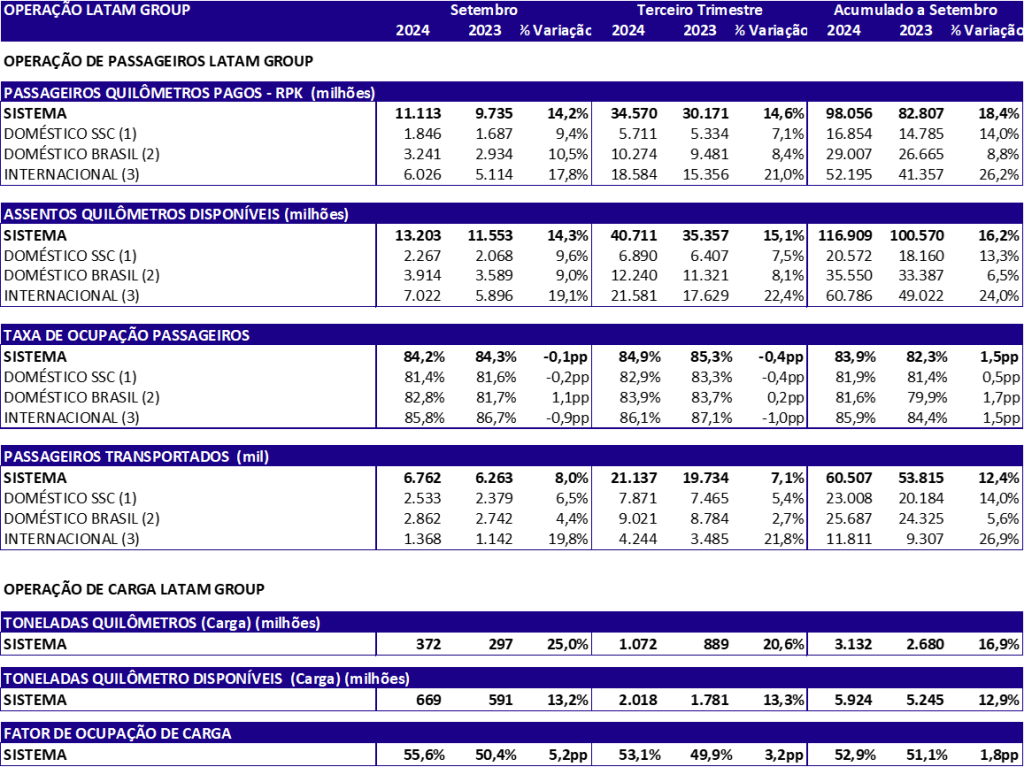This screenshot has height=767, width=1024.
Task: Select TONELADAS QUILÔMETRO DISPONÍVEIS (Carga) header
Action: pyautogui.click(x=206, y=679)
